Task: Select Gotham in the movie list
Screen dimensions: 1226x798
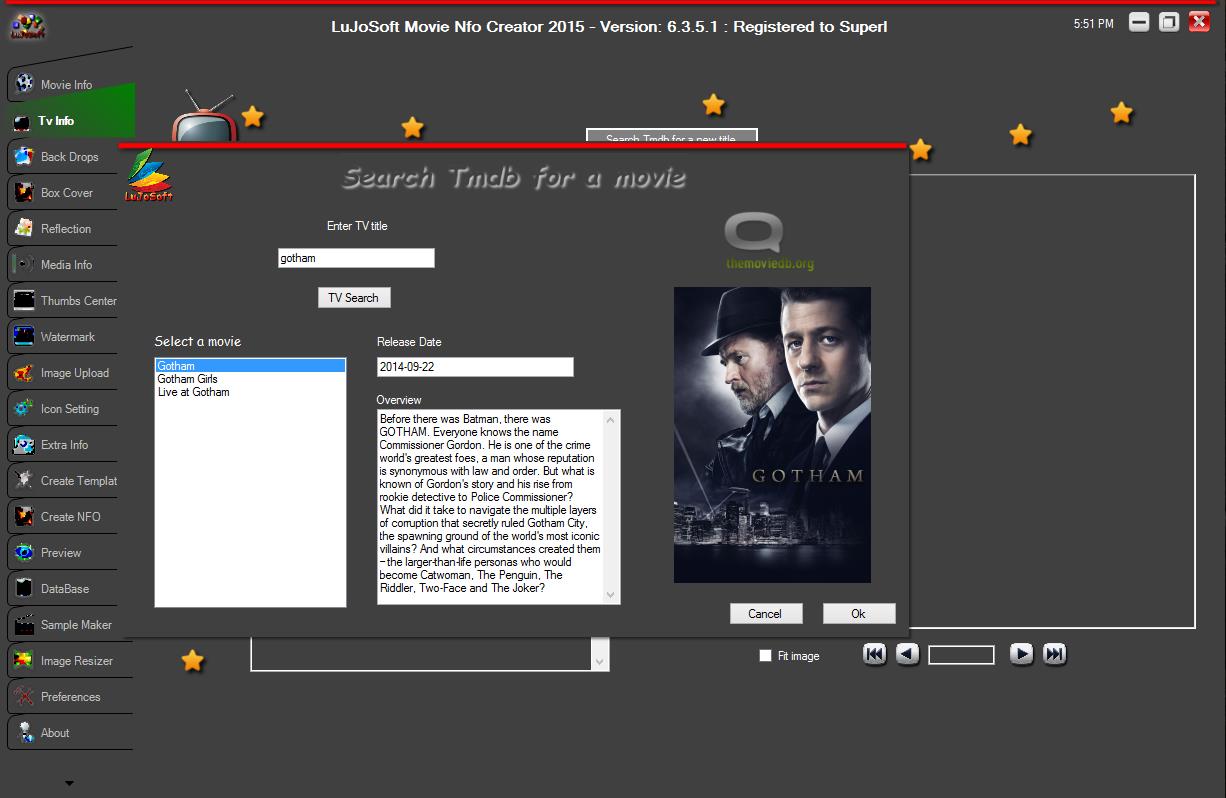Action: (250, 366)
